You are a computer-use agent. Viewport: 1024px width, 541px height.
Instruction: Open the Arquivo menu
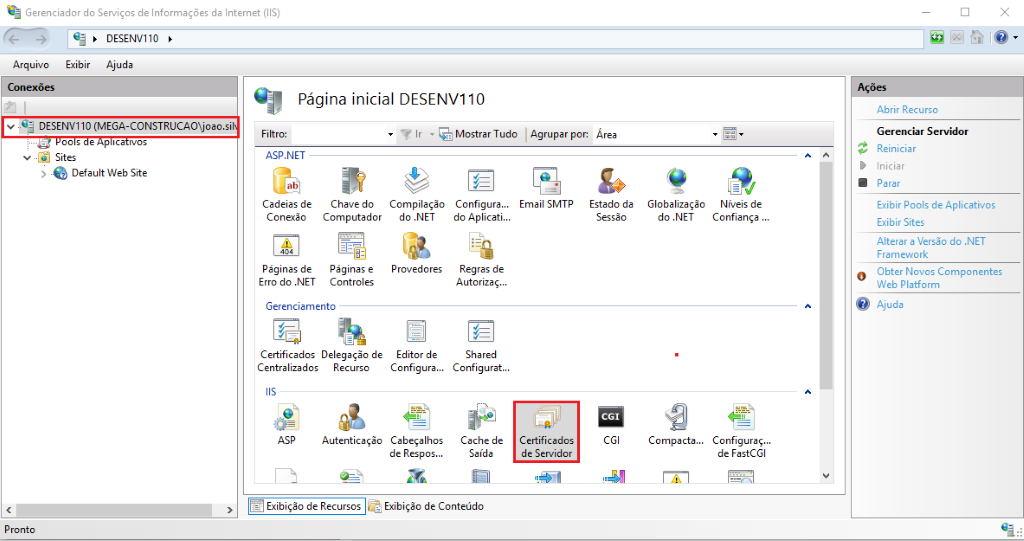[x=31, y=65]
